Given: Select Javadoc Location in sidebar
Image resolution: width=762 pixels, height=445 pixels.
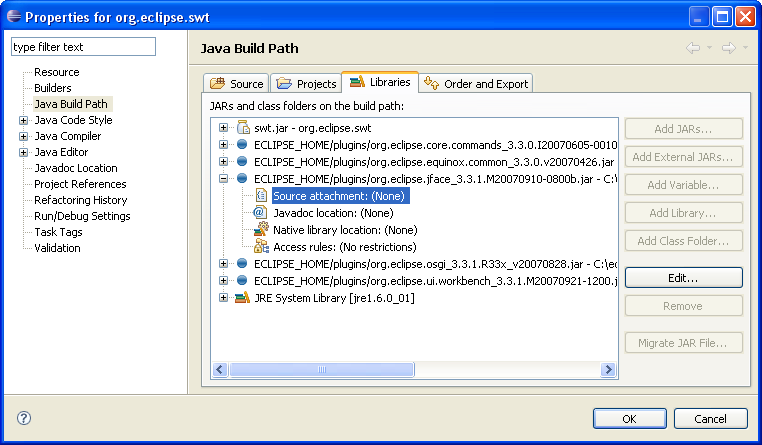Looking at the screenshot, I should pyautogui.click(x=76, y=168).
